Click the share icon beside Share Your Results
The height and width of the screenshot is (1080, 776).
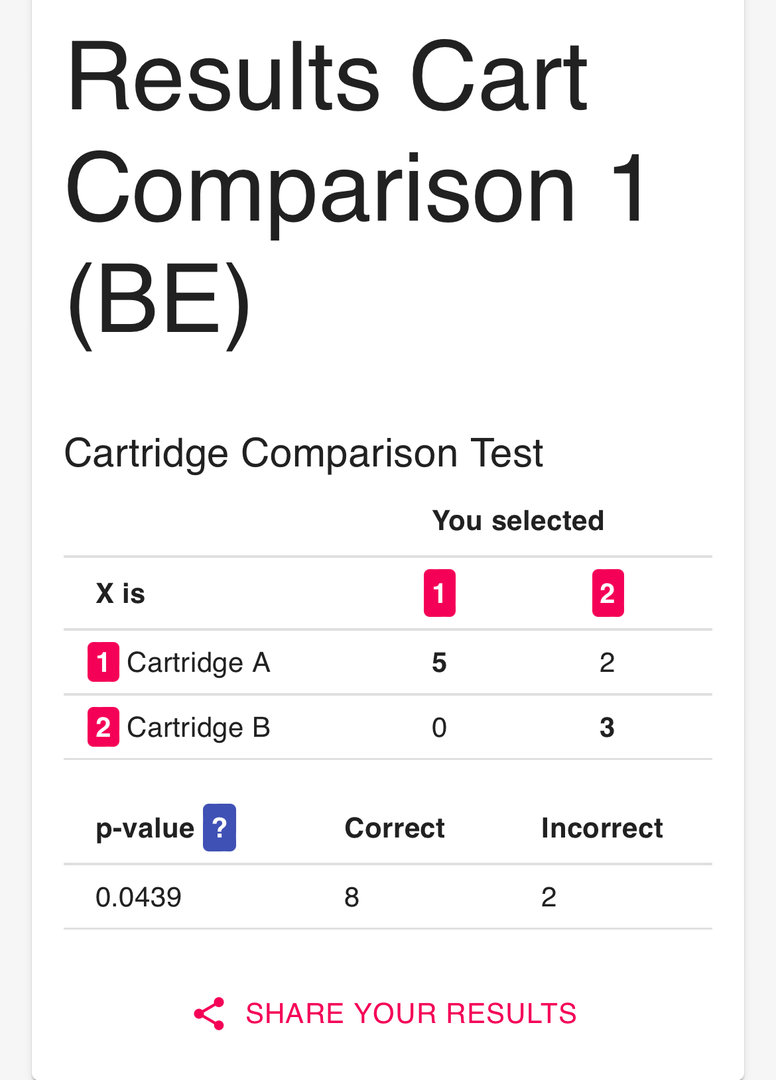point(209,1013)
